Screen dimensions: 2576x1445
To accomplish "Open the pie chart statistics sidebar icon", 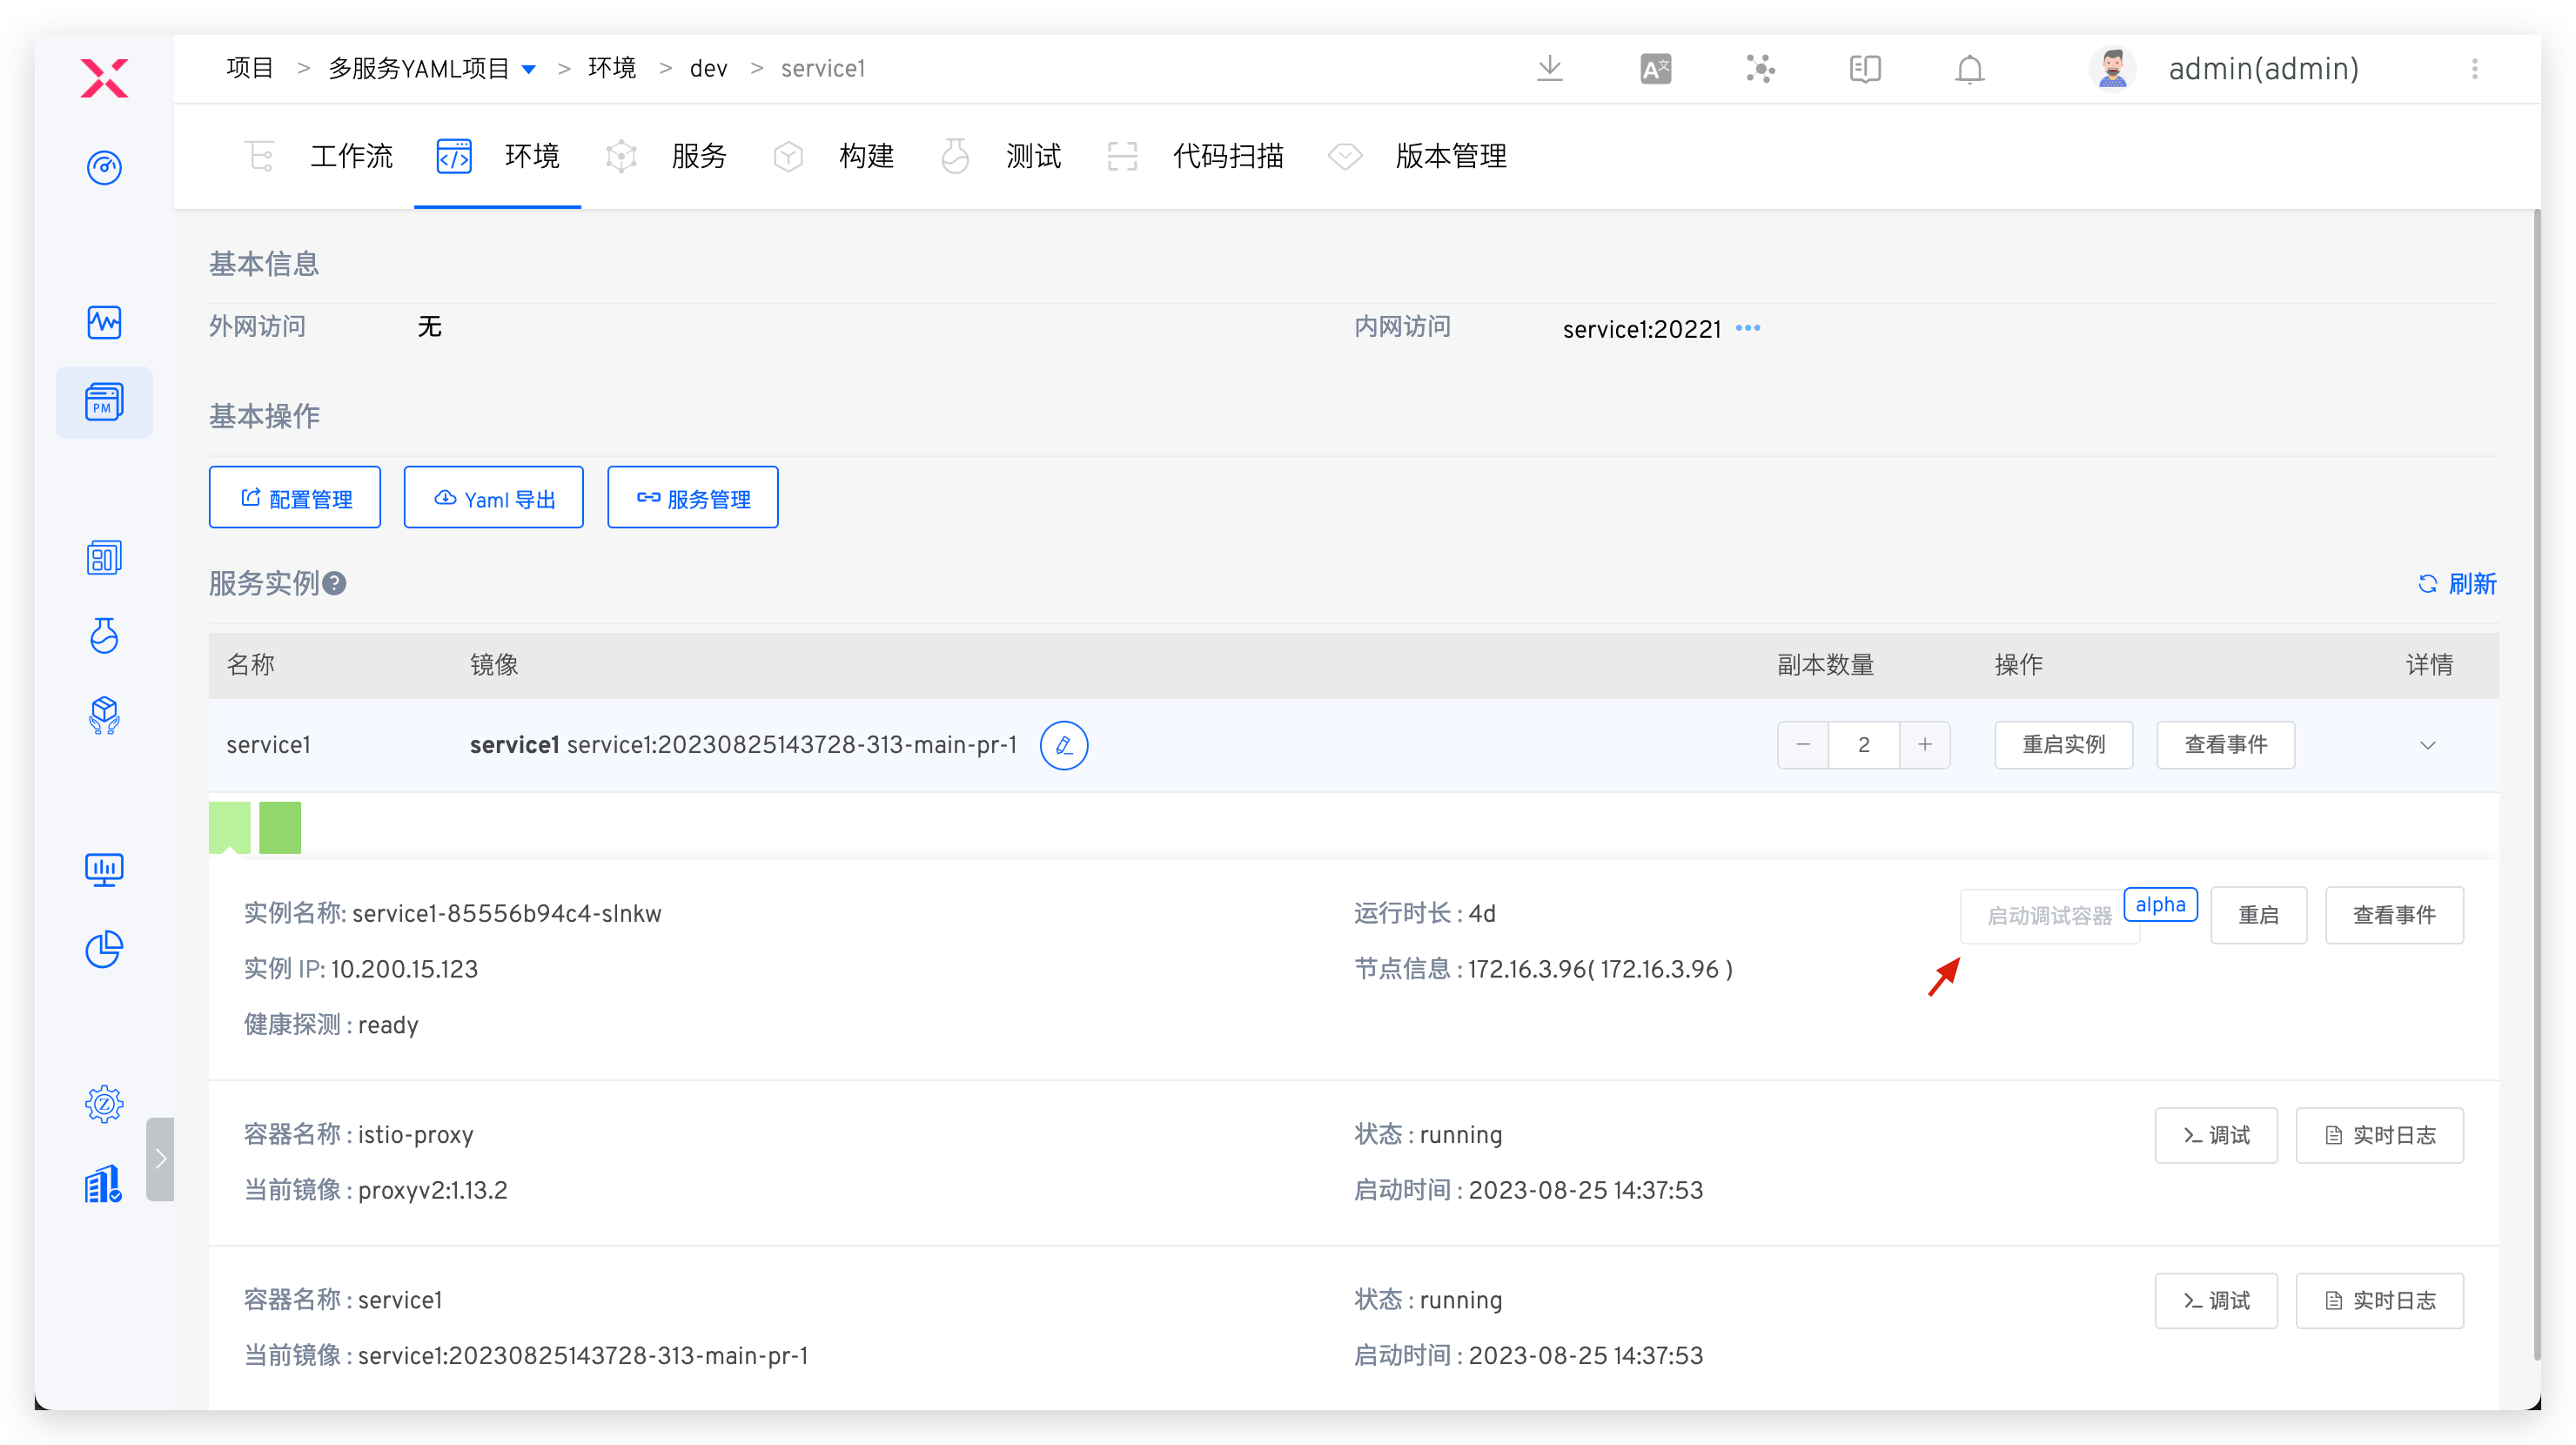I will coord(104,950).
